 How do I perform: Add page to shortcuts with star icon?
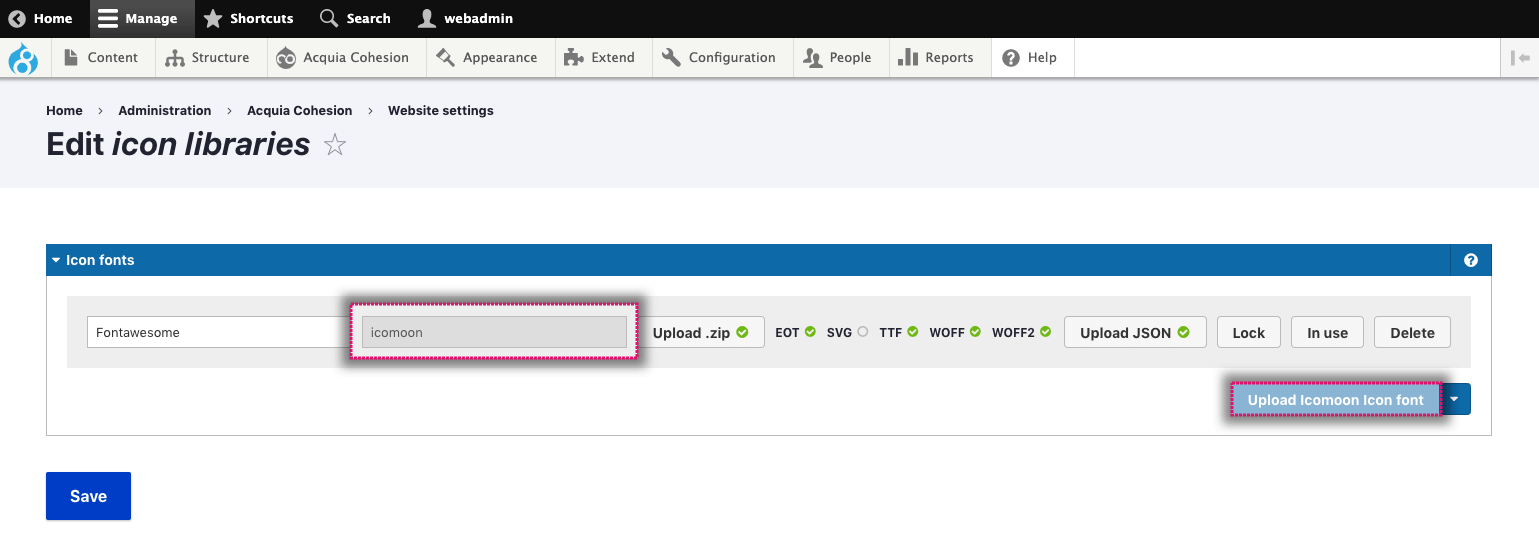(x=335, y=146)
